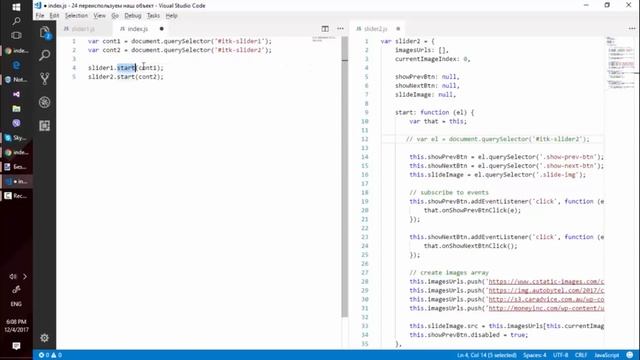Open the Debug view in activity bar
This screenshot has width=640, height=360.
44,102
